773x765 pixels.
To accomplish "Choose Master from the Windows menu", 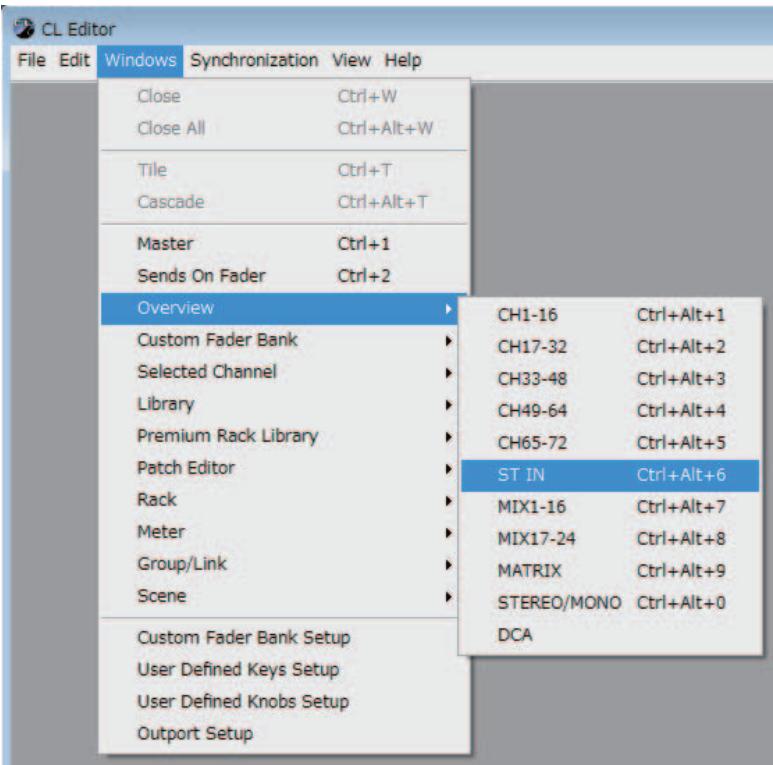I will (284, 243).
